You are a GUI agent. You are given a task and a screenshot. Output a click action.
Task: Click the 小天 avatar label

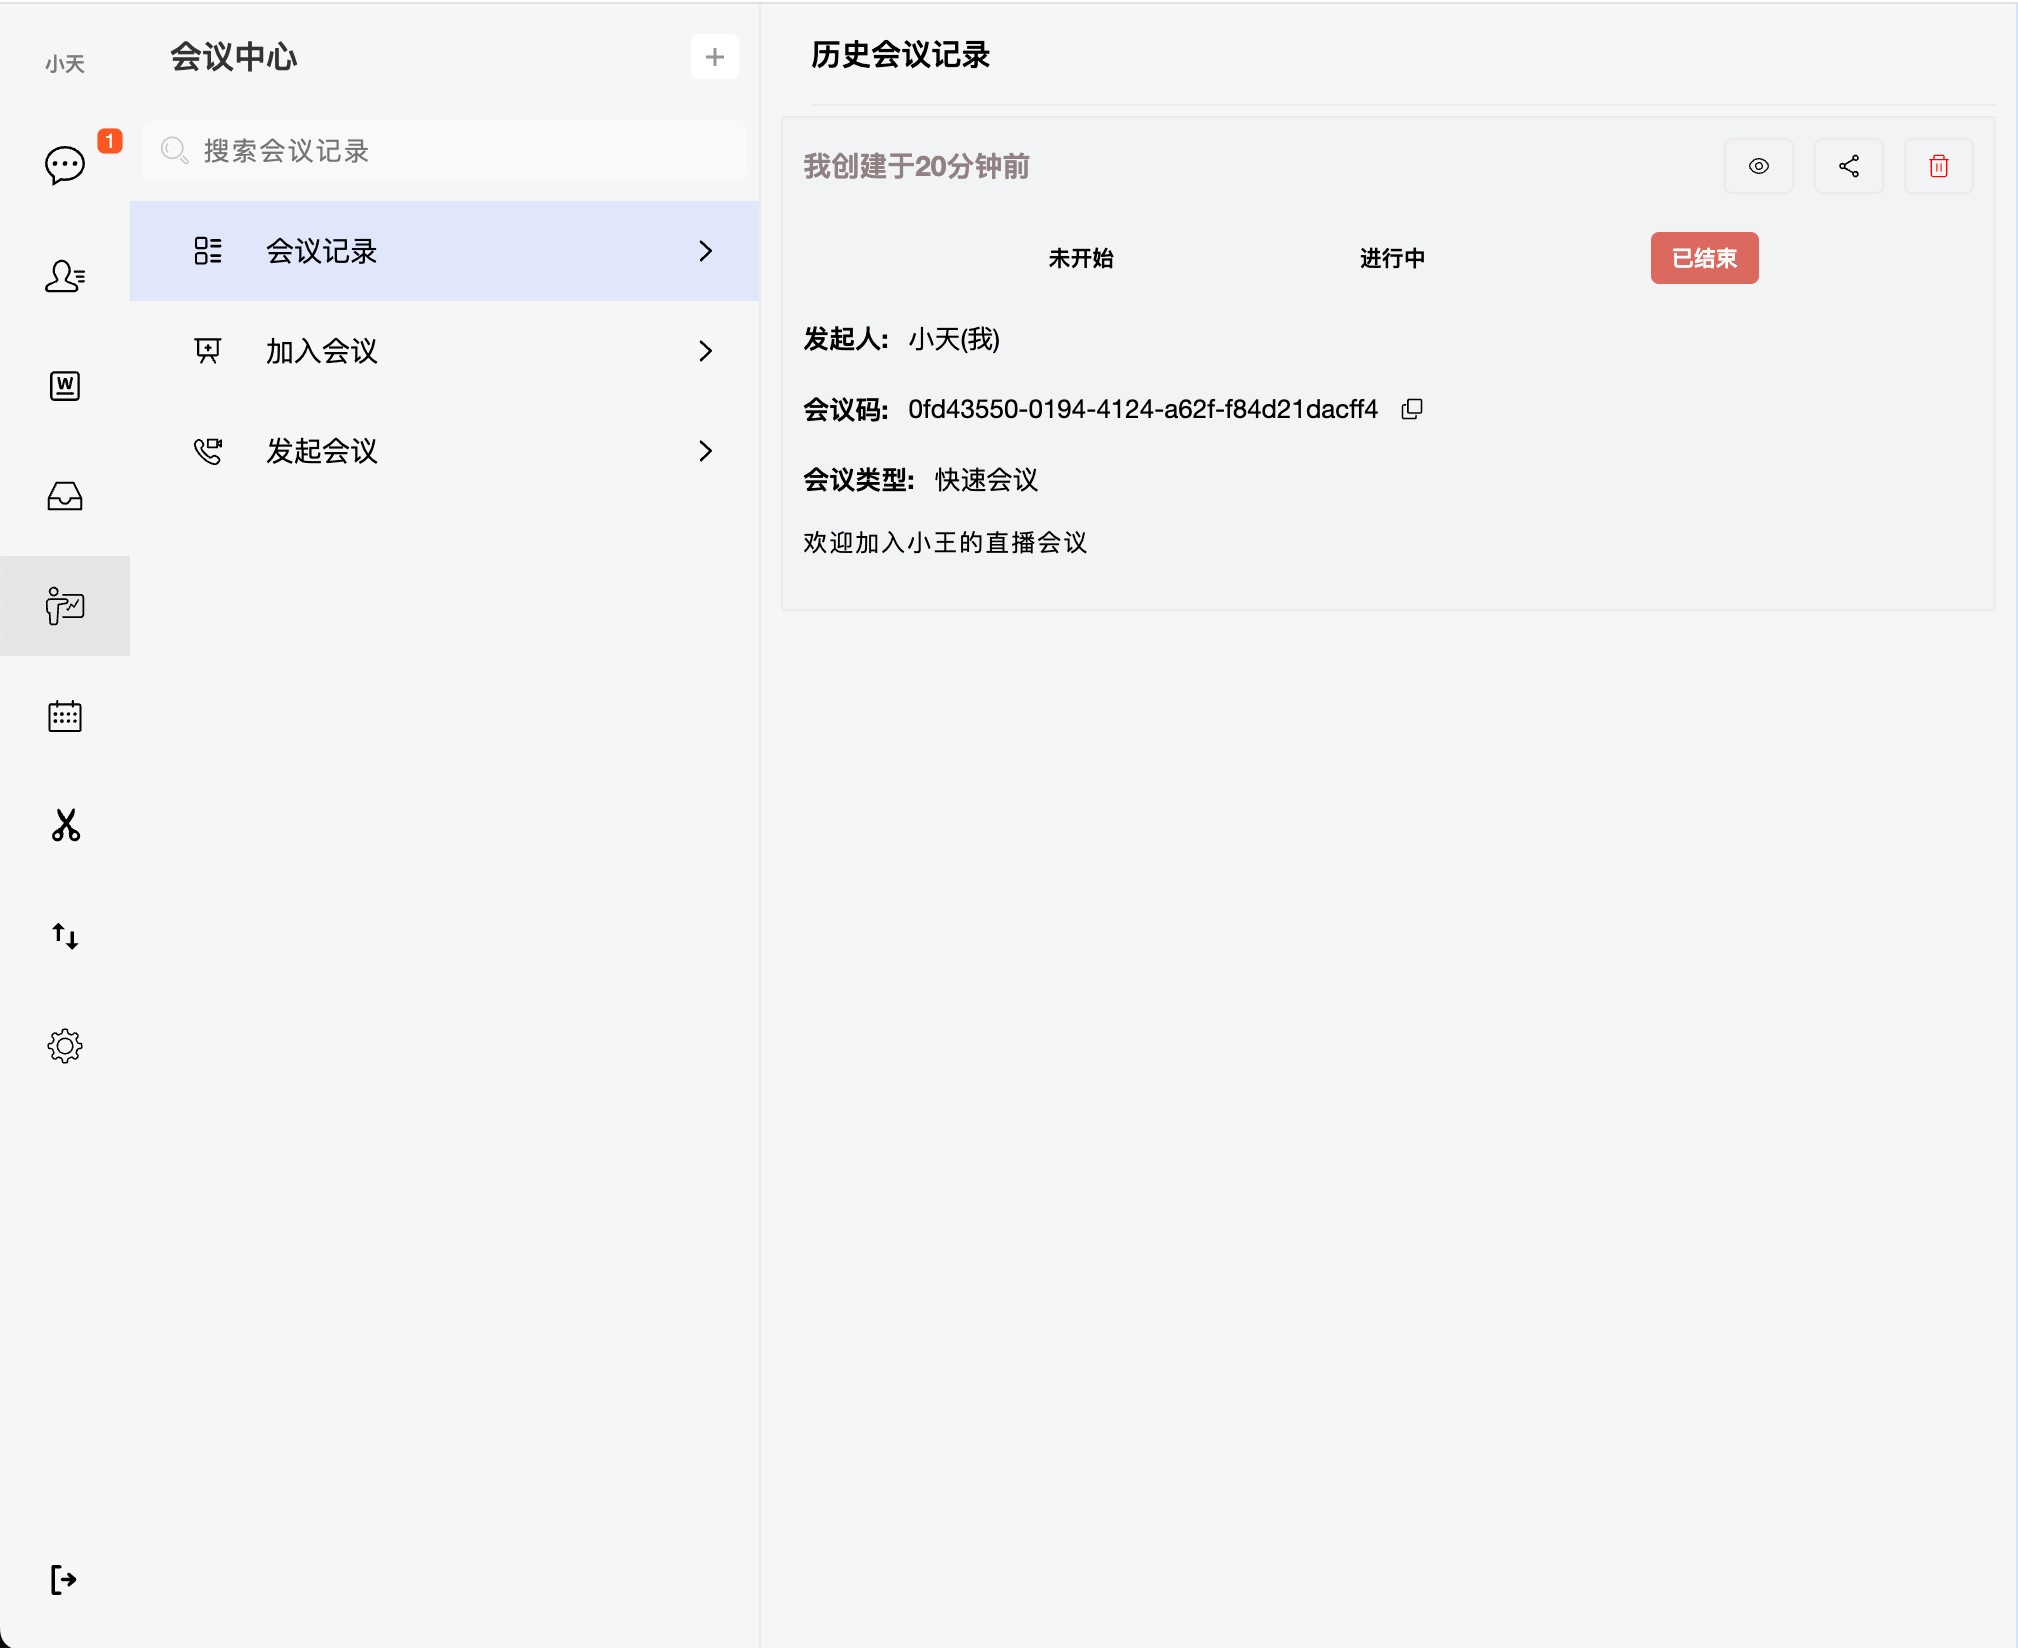[65, 64]
